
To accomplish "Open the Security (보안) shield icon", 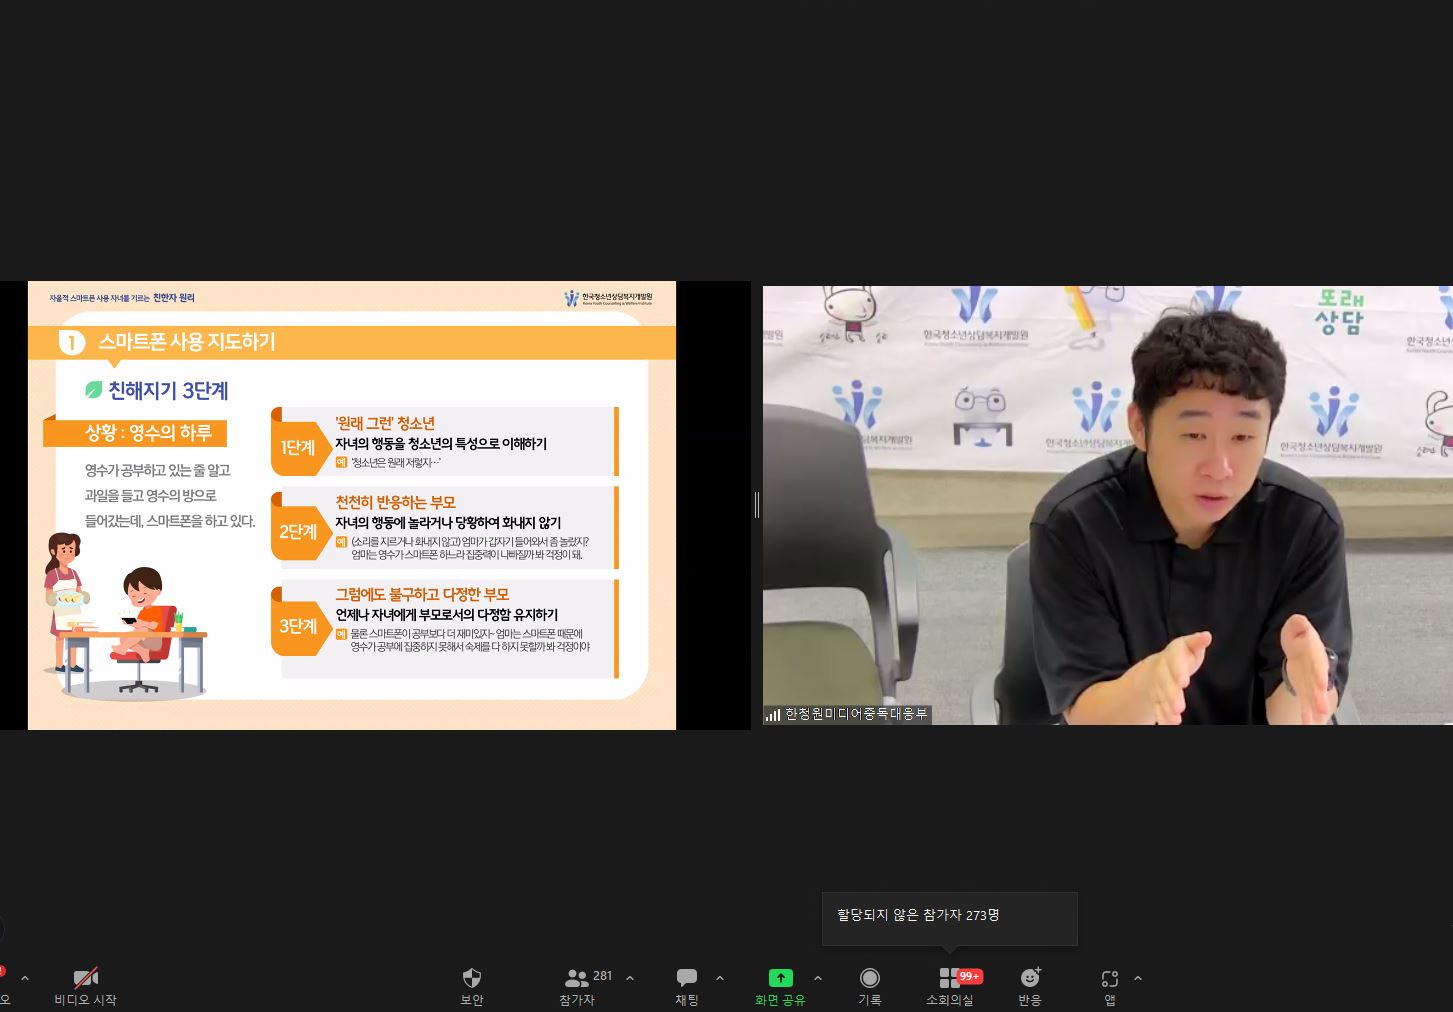I will tap(472, 978).
